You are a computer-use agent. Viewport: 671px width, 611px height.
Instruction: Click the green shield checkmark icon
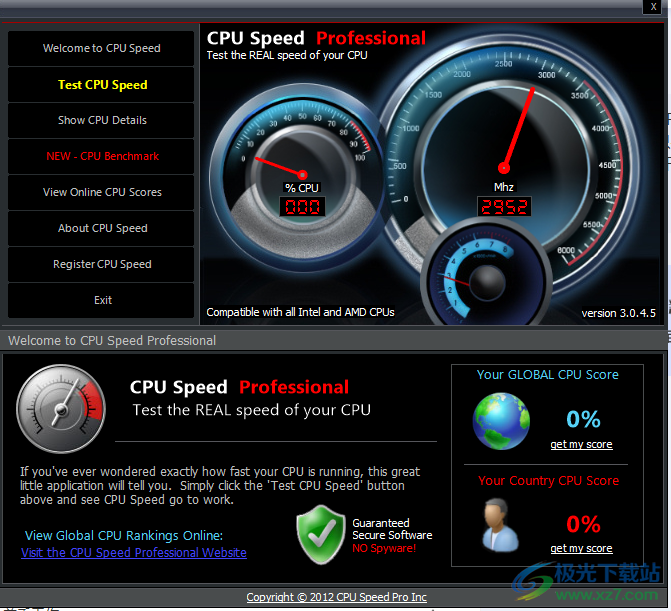coord(321,534)
